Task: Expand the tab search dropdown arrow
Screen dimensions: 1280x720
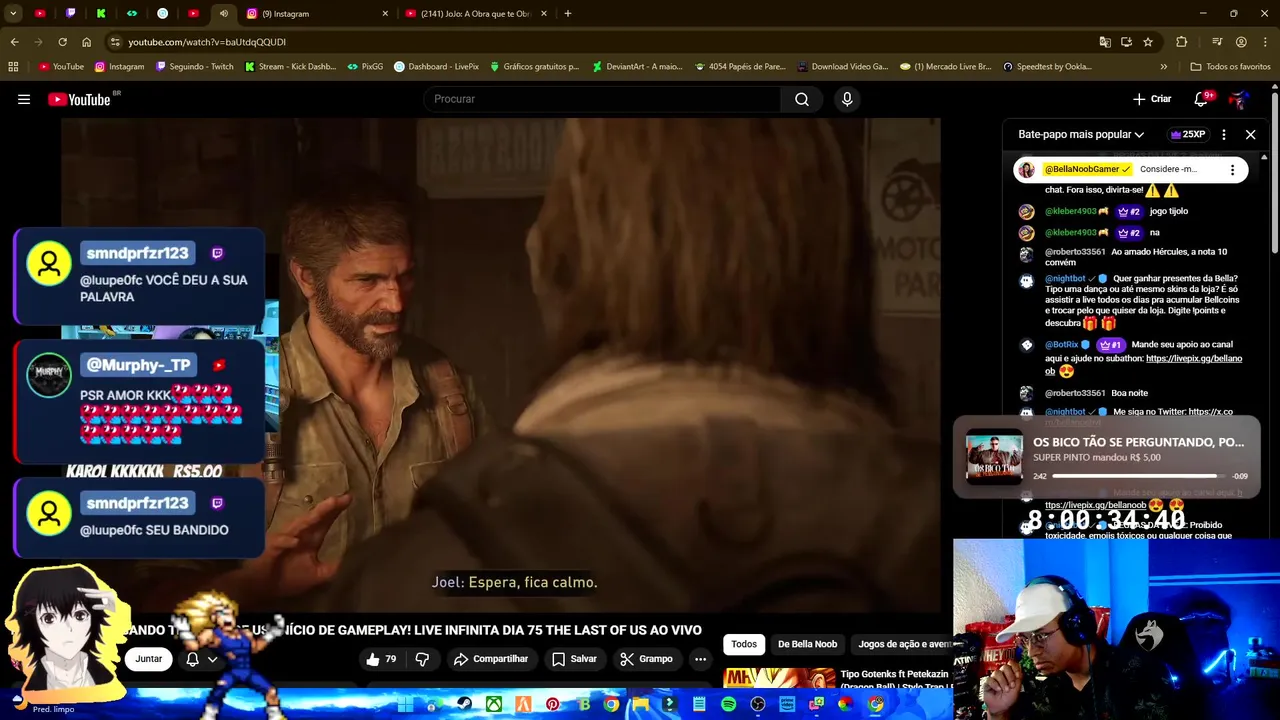Action: [13, 14]
